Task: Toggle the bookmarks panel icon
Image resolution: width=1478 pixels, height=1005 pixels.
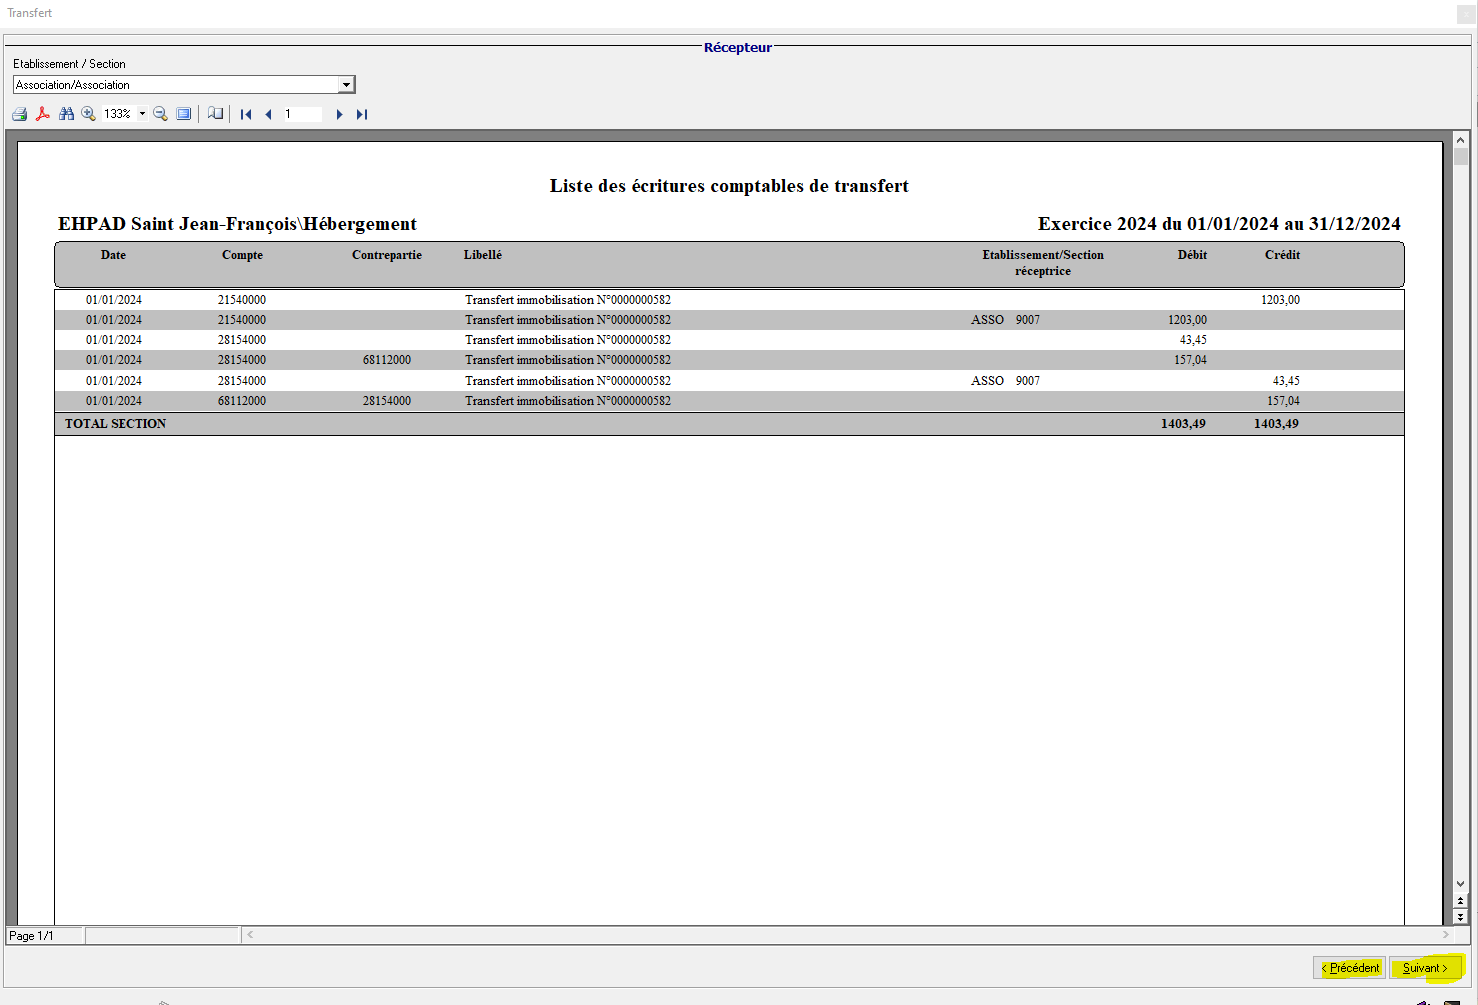Action: coord(215,114)
